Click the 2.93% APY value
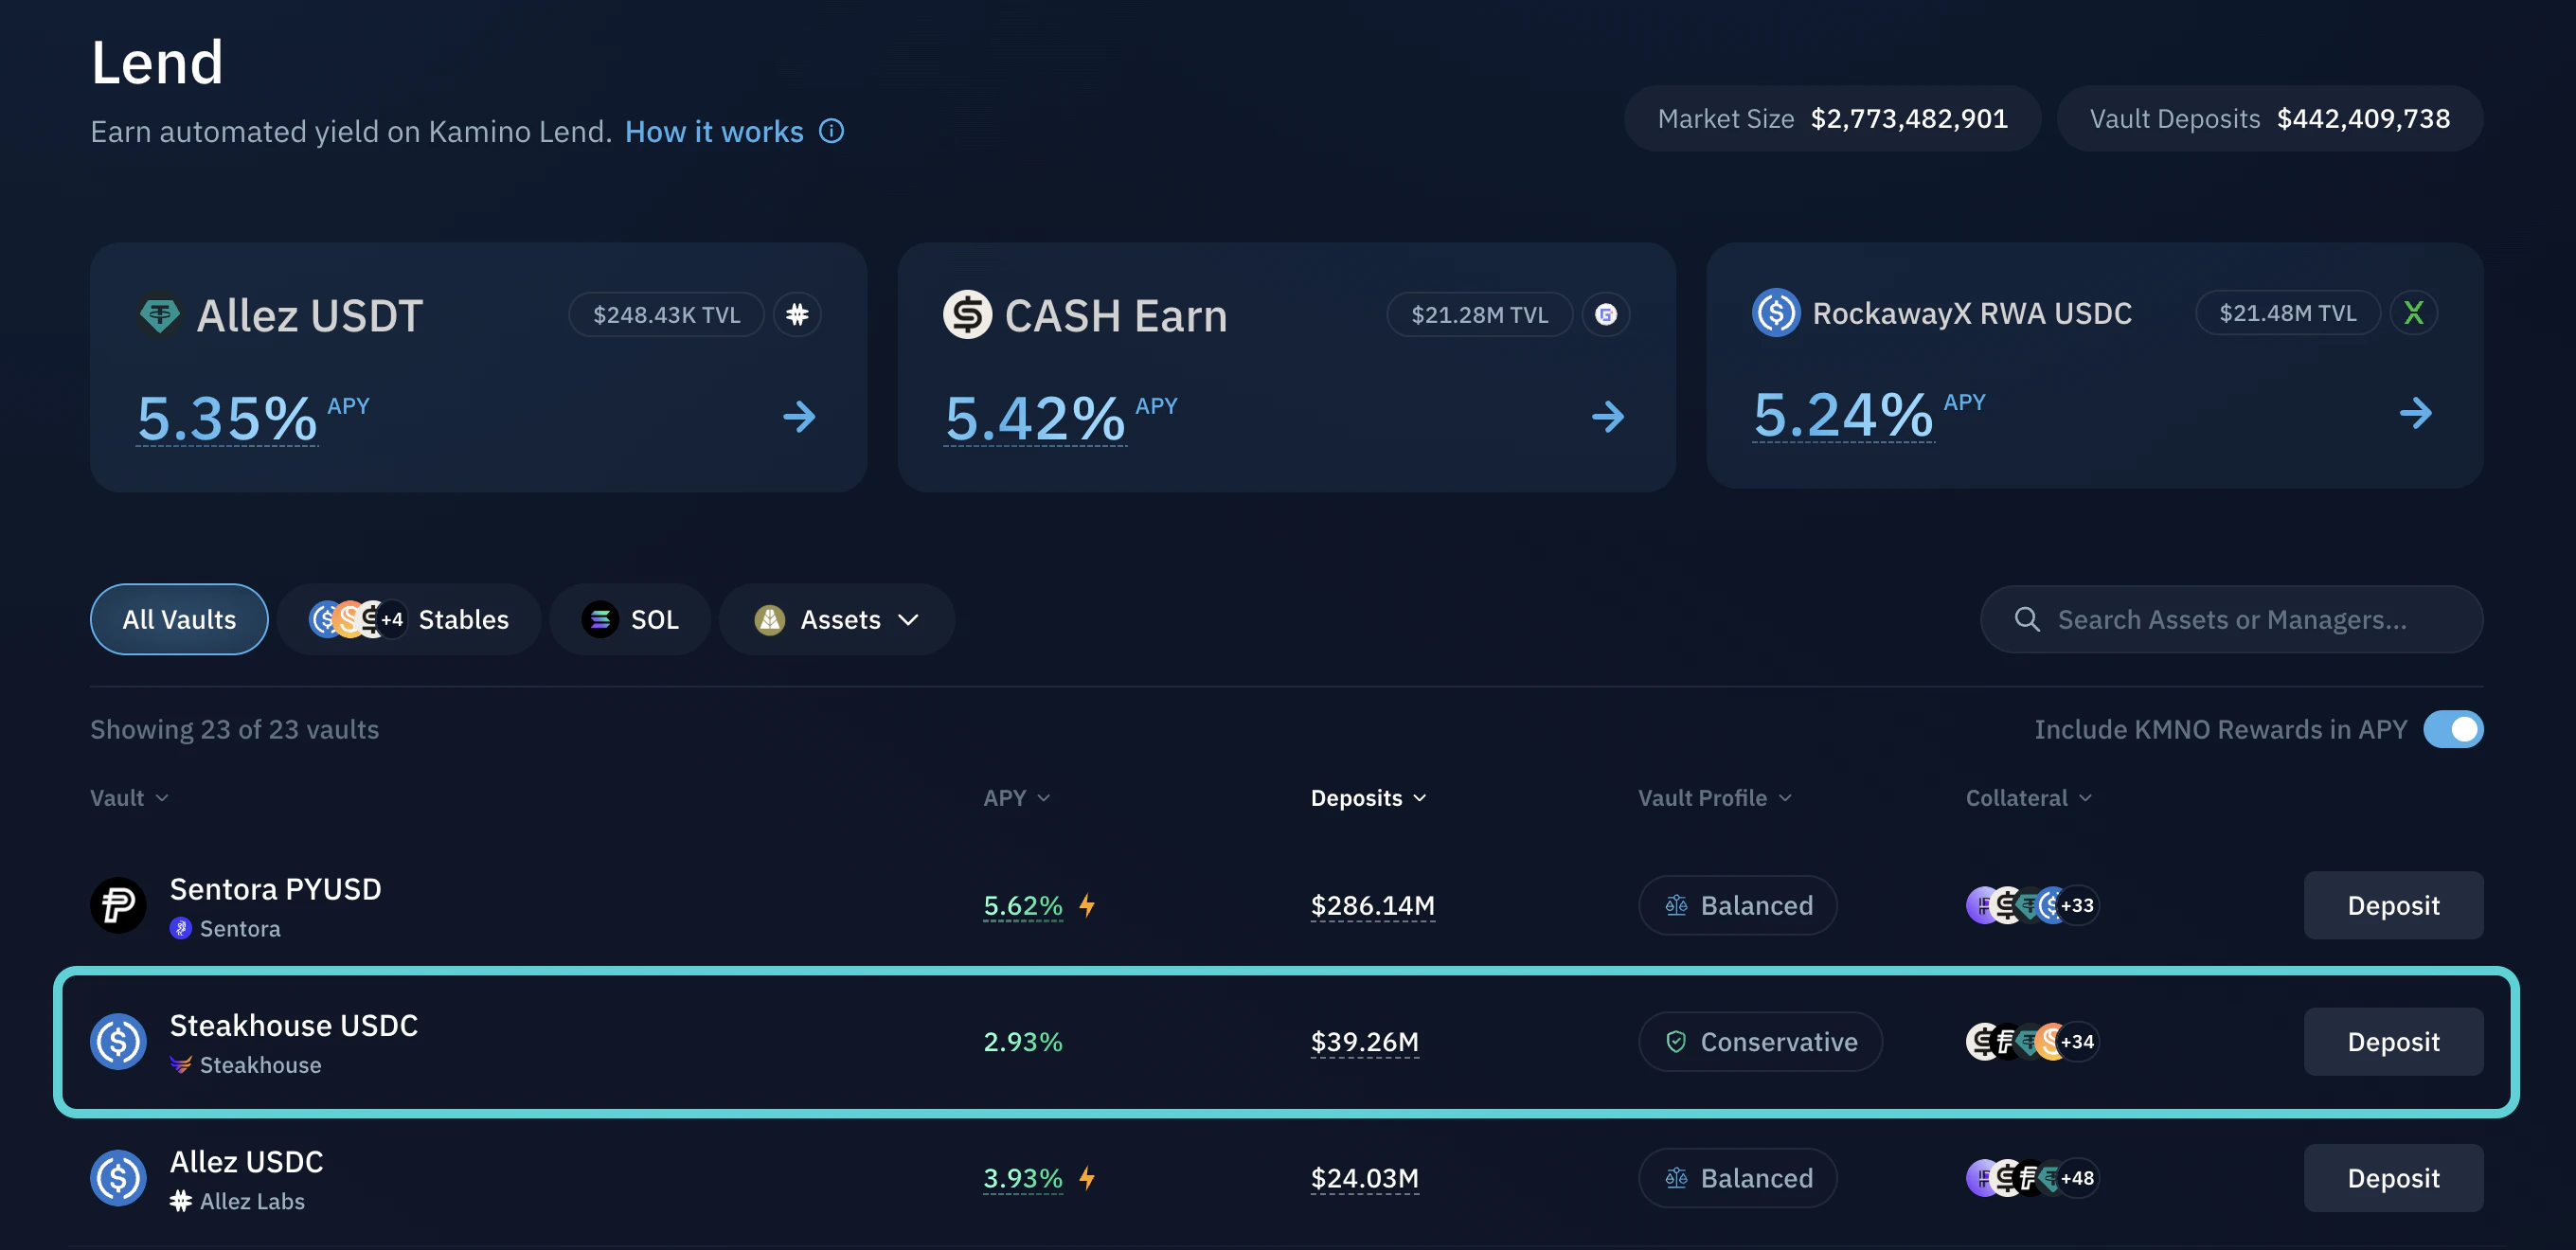This screenshot has height=1250, width=2576. (x=1022, y=1041)
